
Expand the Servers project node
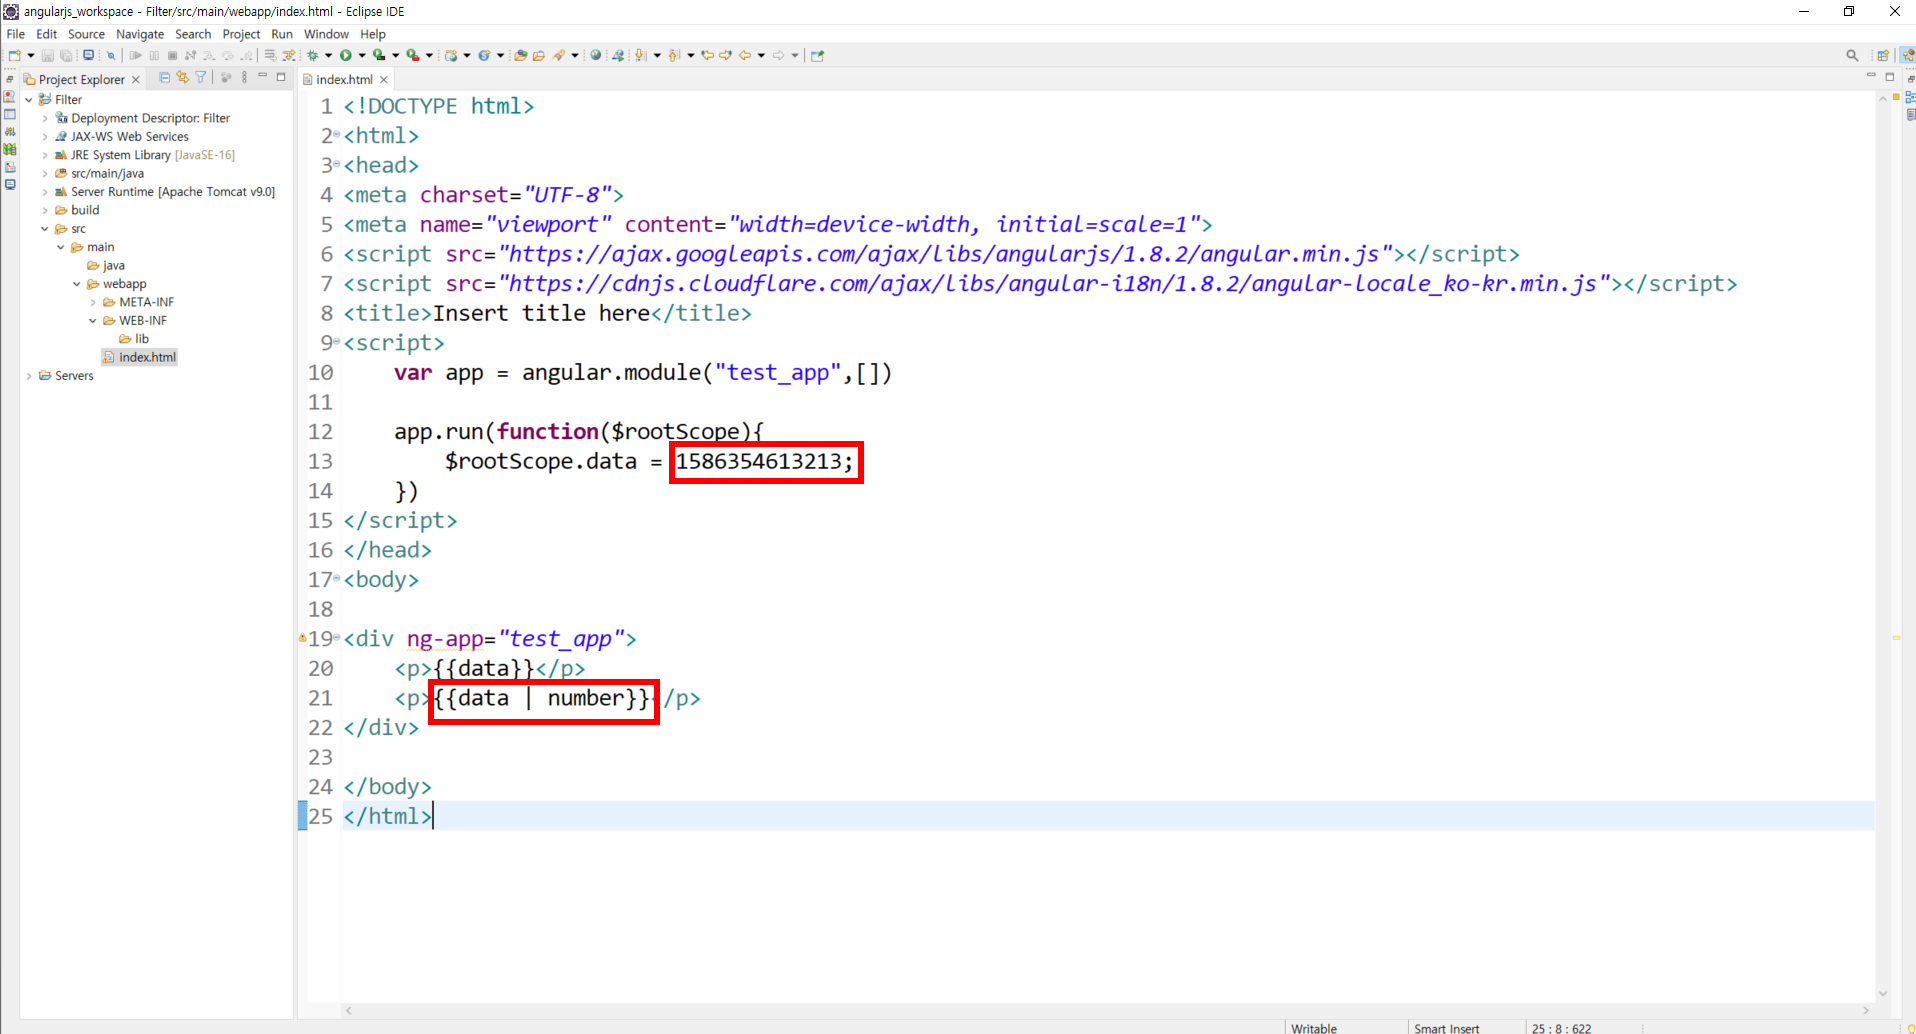point(29,376)
